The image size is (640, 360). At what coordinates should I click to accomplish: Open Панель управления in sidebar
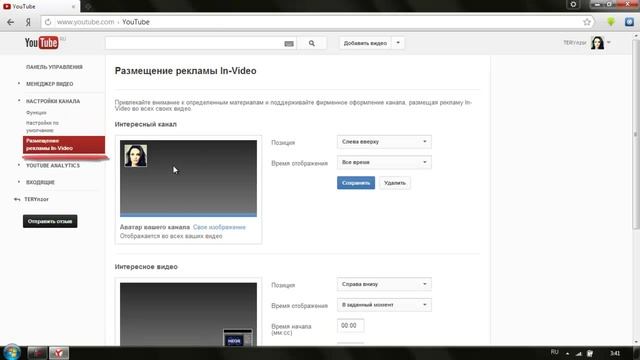(x=54, y=67)
